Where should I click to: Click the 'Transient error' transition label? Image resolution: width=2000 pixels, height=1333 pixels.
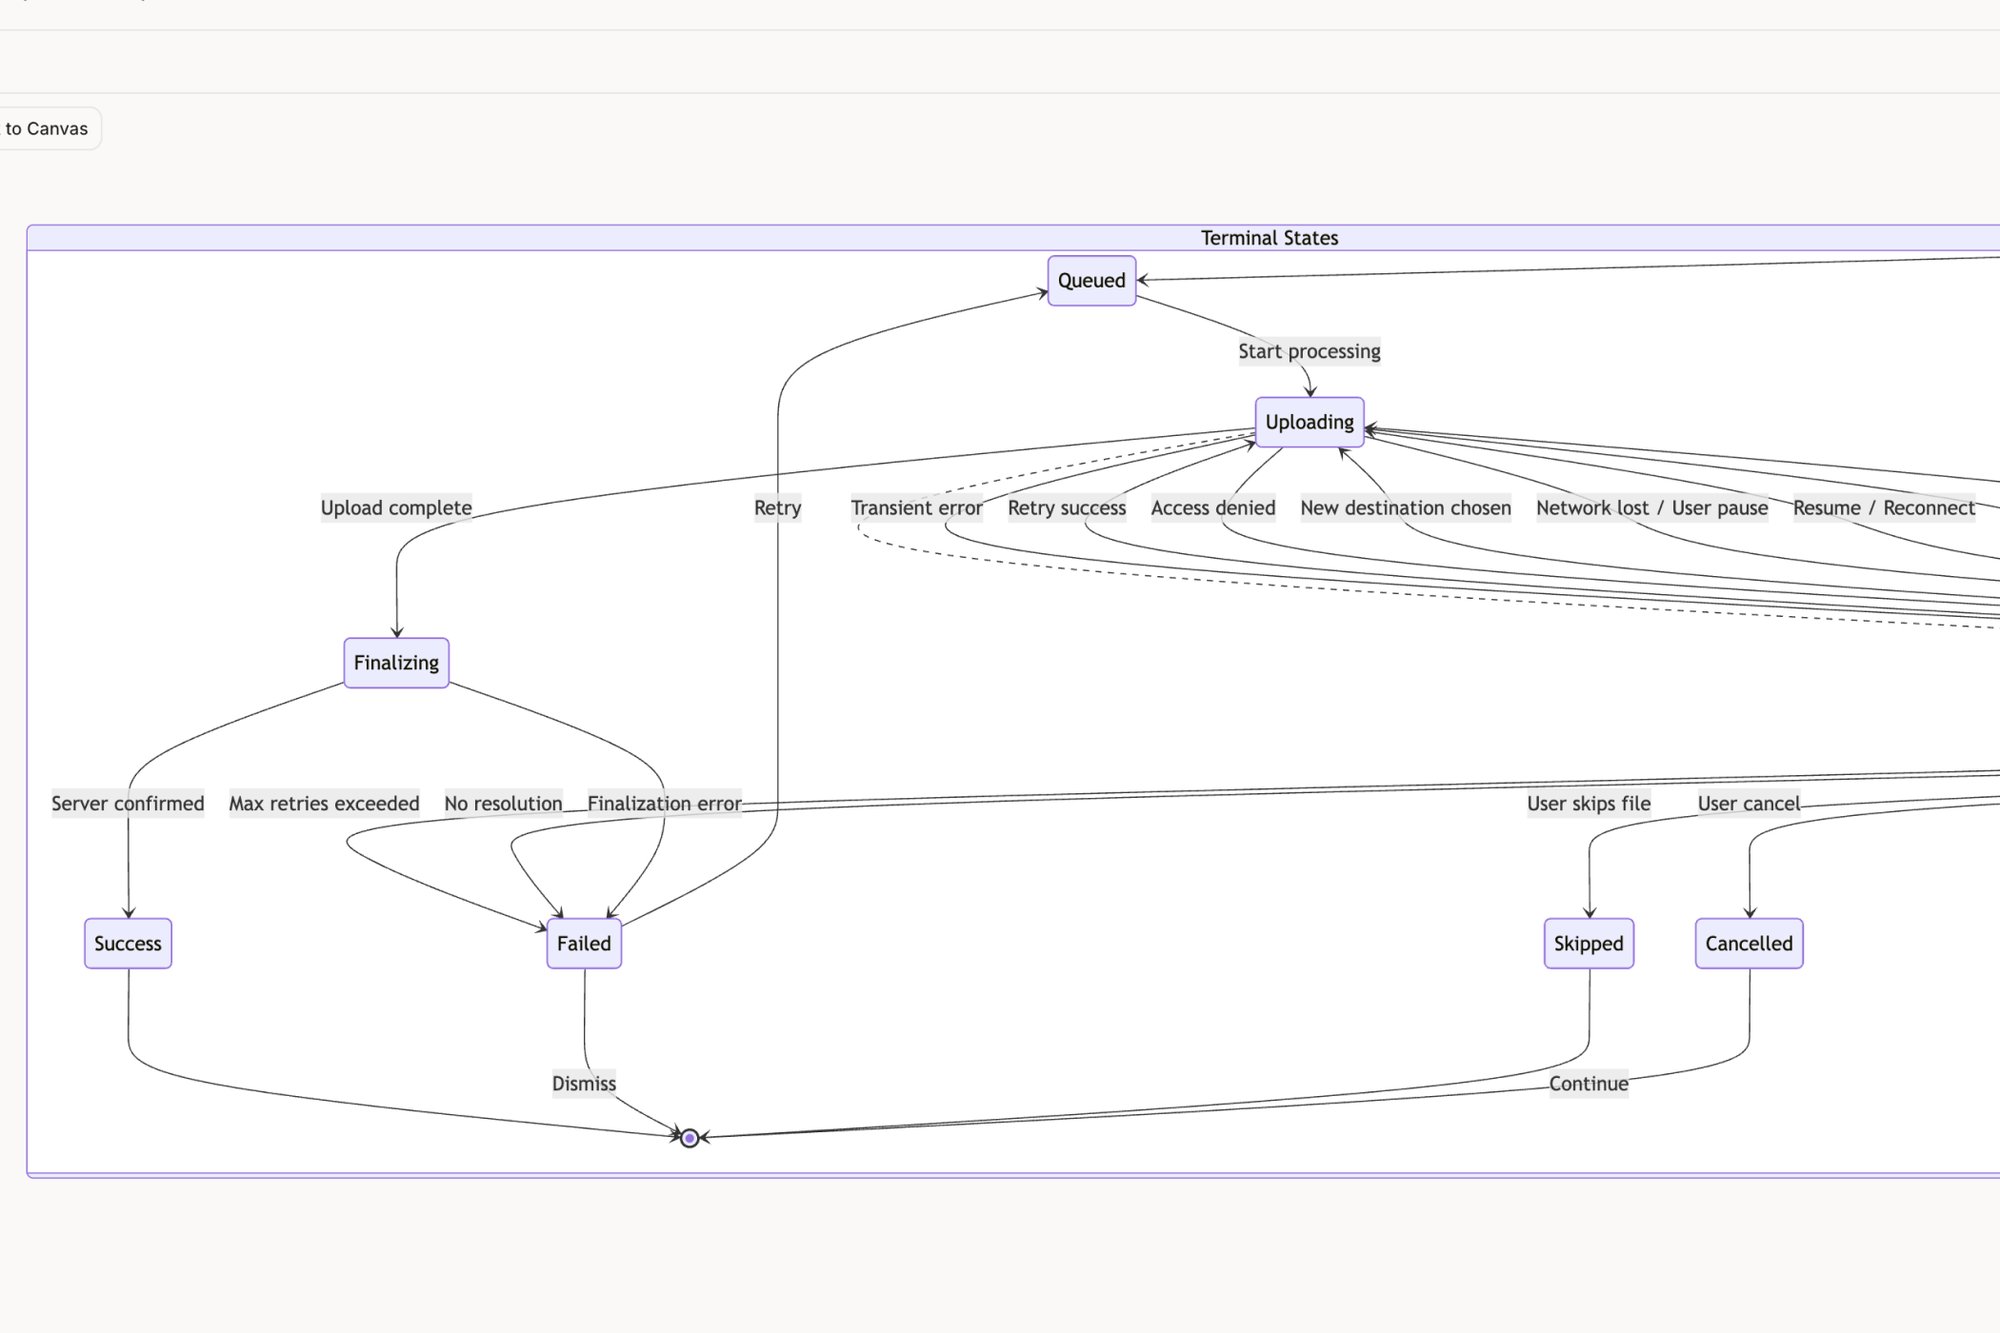point(916,508)
